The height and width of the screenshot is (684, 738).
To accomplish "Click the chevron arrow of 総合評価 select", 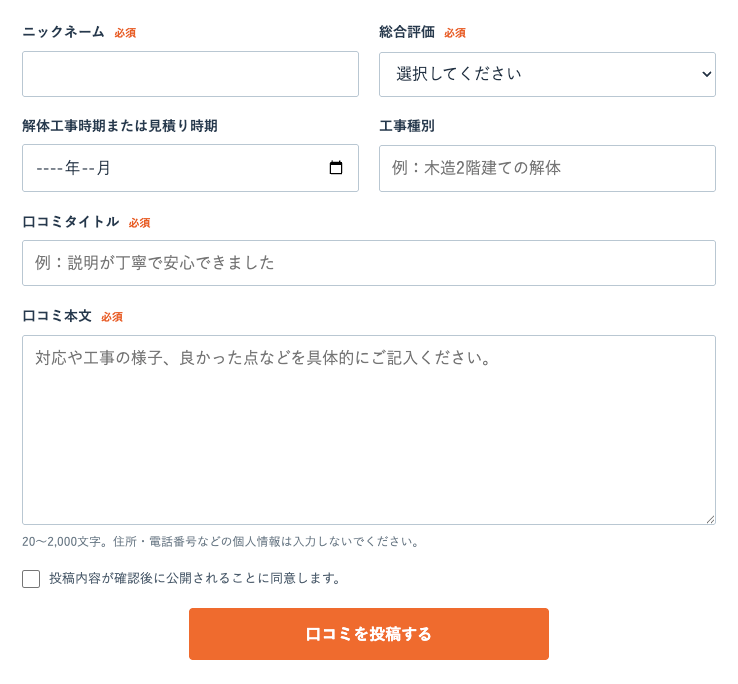I will [x=706, y=74].
